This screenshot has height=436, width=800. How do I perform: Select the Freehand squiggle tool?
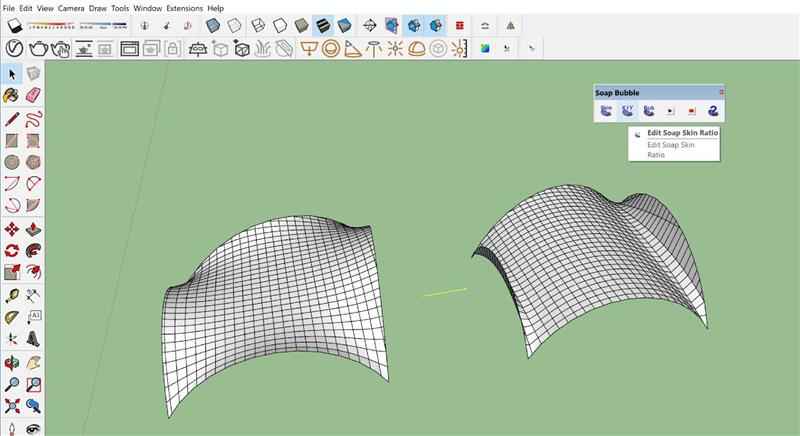click(x=33, y=119)
